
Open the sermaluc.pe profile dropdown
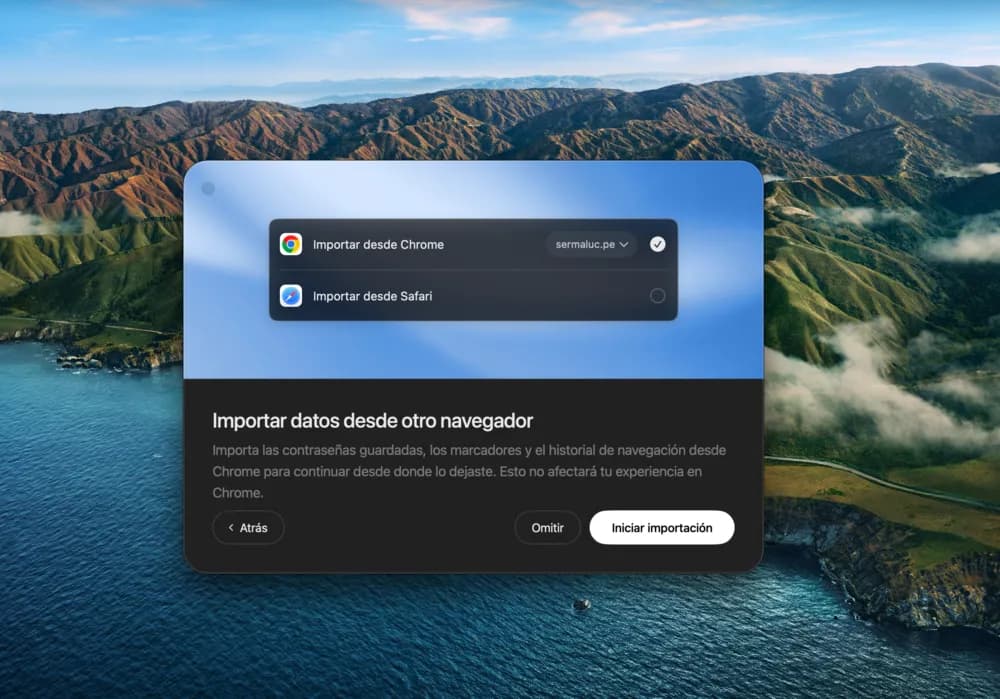591,244
